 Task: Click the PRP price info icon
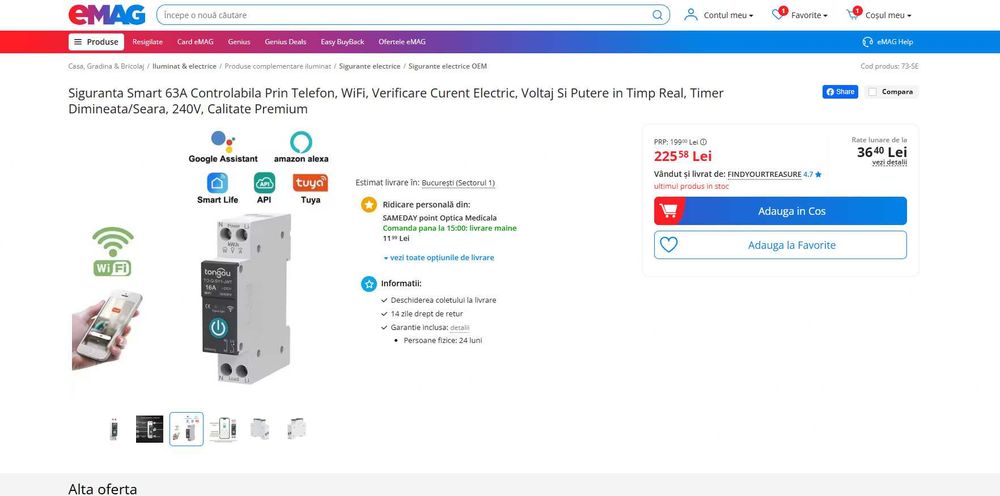pos(703,142)
